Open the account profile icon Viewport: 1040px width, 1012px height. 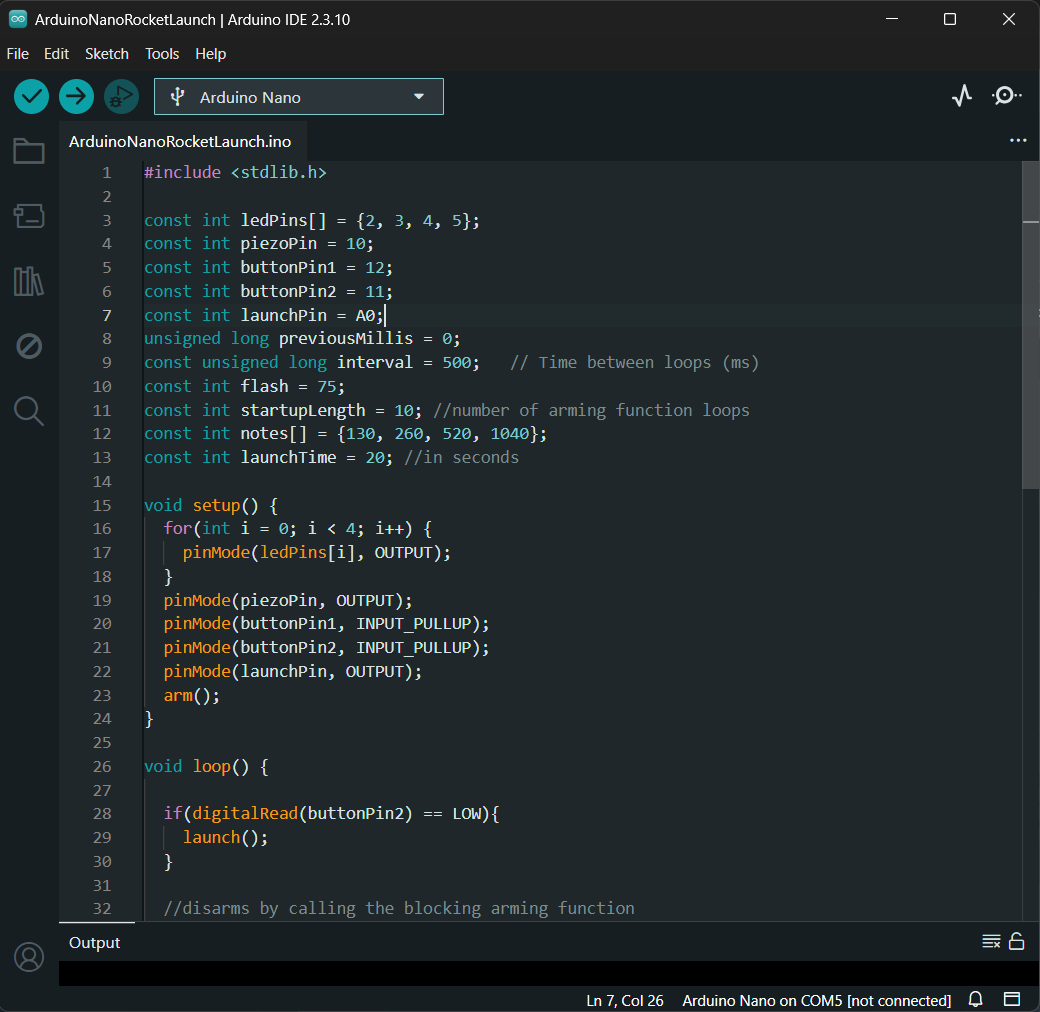coord(29,957)
